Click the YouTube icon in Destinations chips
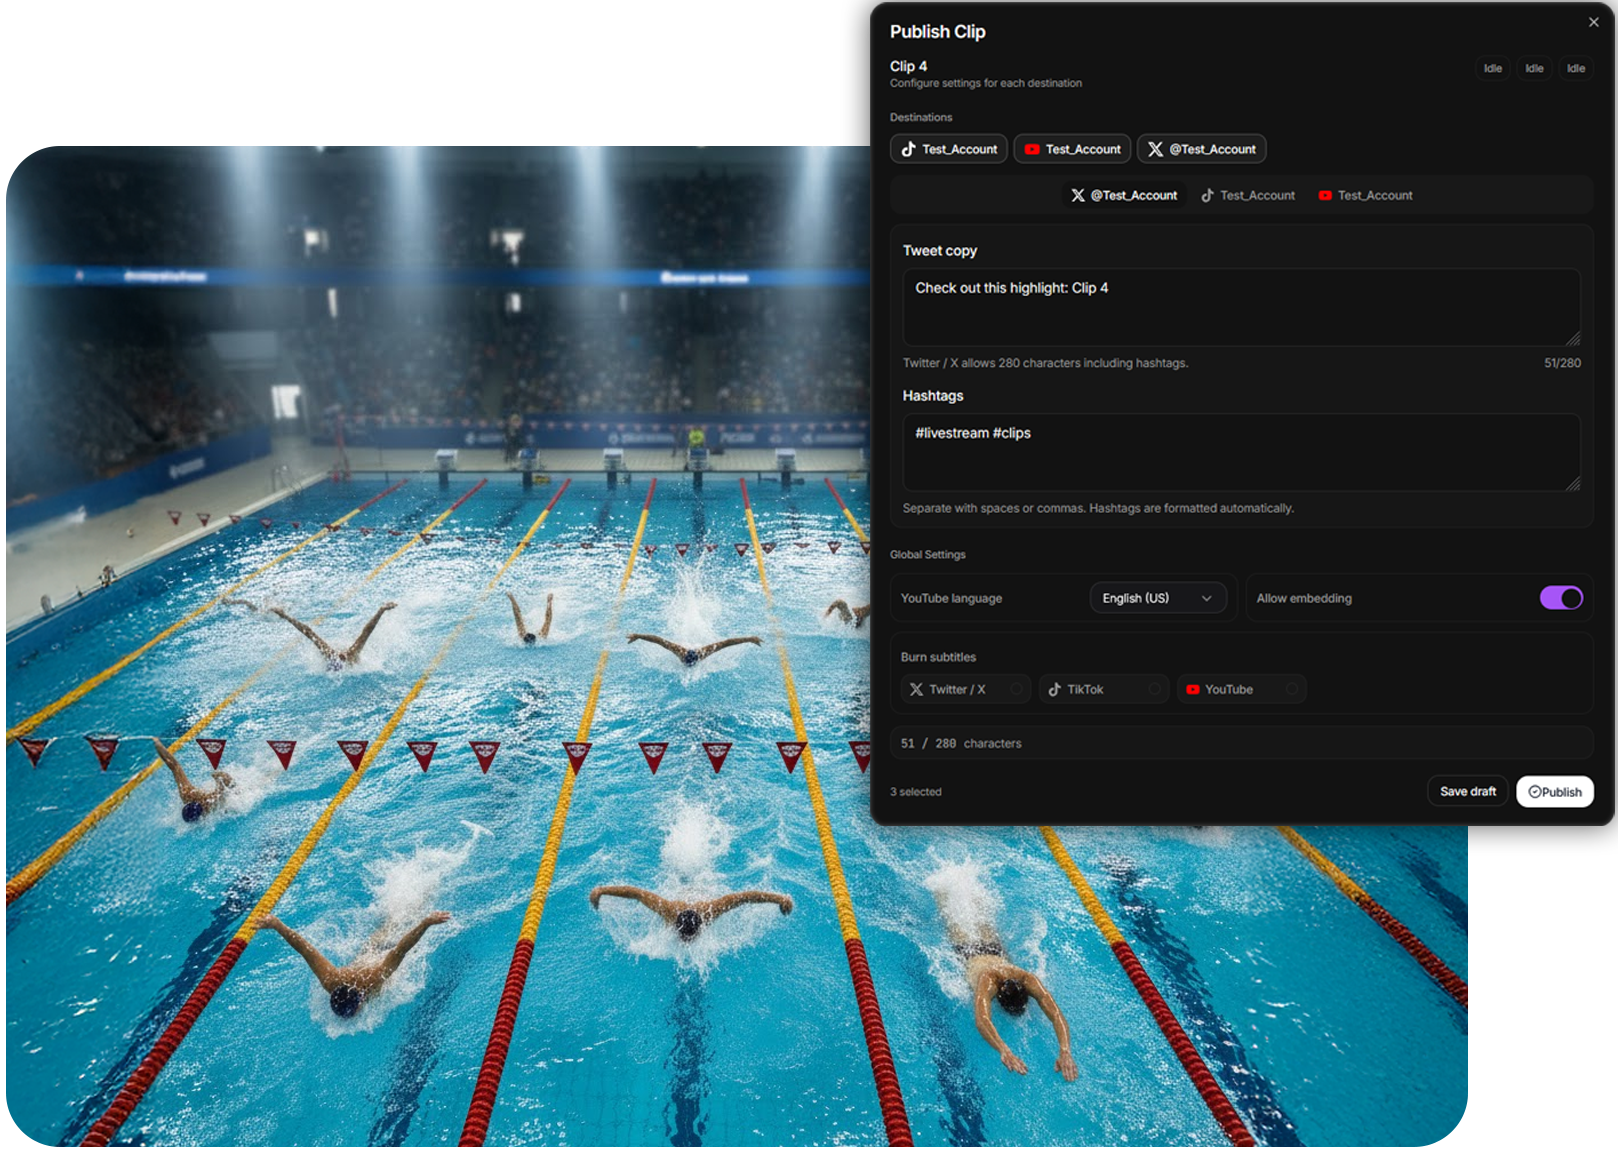This screenshot has width=1618, height=1152. (1032, 149)
